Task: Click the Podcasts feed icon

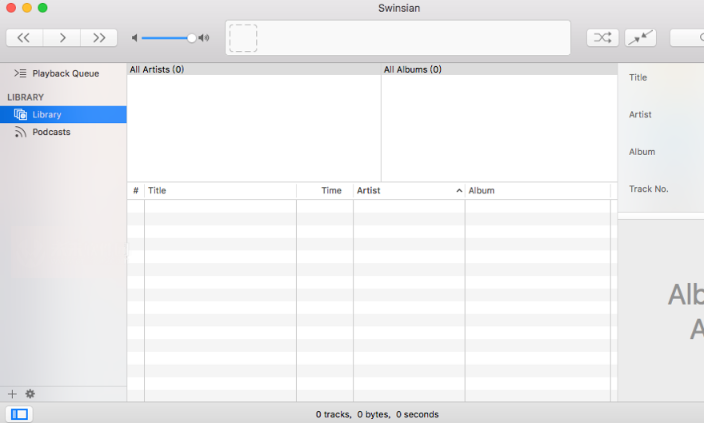Action: pyautogui.click(x=20, y=132)
